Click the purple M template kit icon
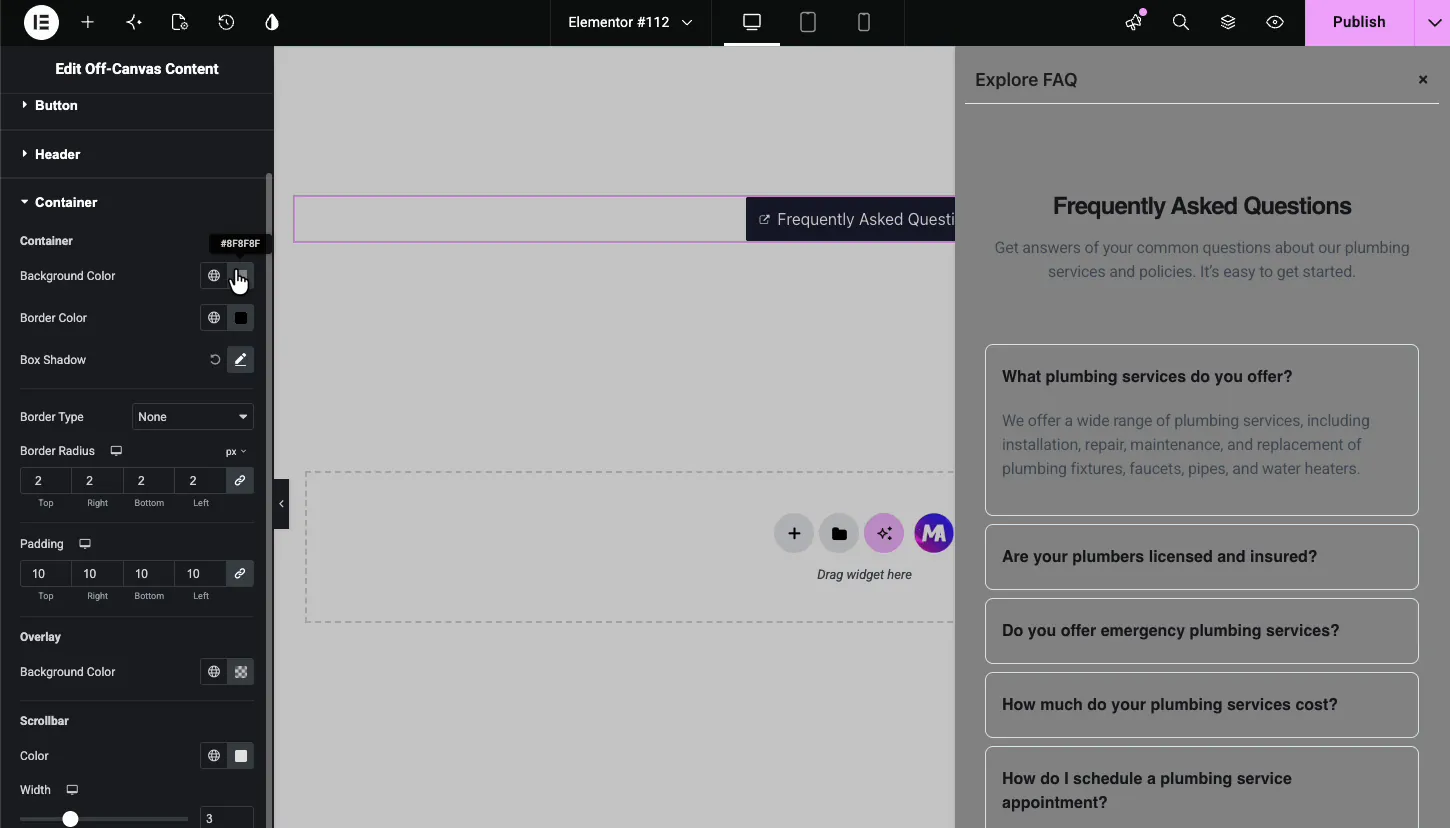Image resolution: width=1450 pixels, height=828 pixels. pyautogui.click(x=933, y=533)
